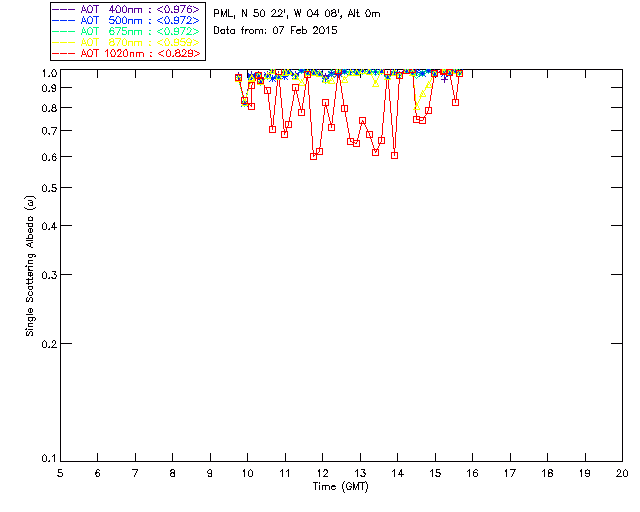Click the 20 x-axis tick label
This screenshot has width=640, height=512.
622,473
